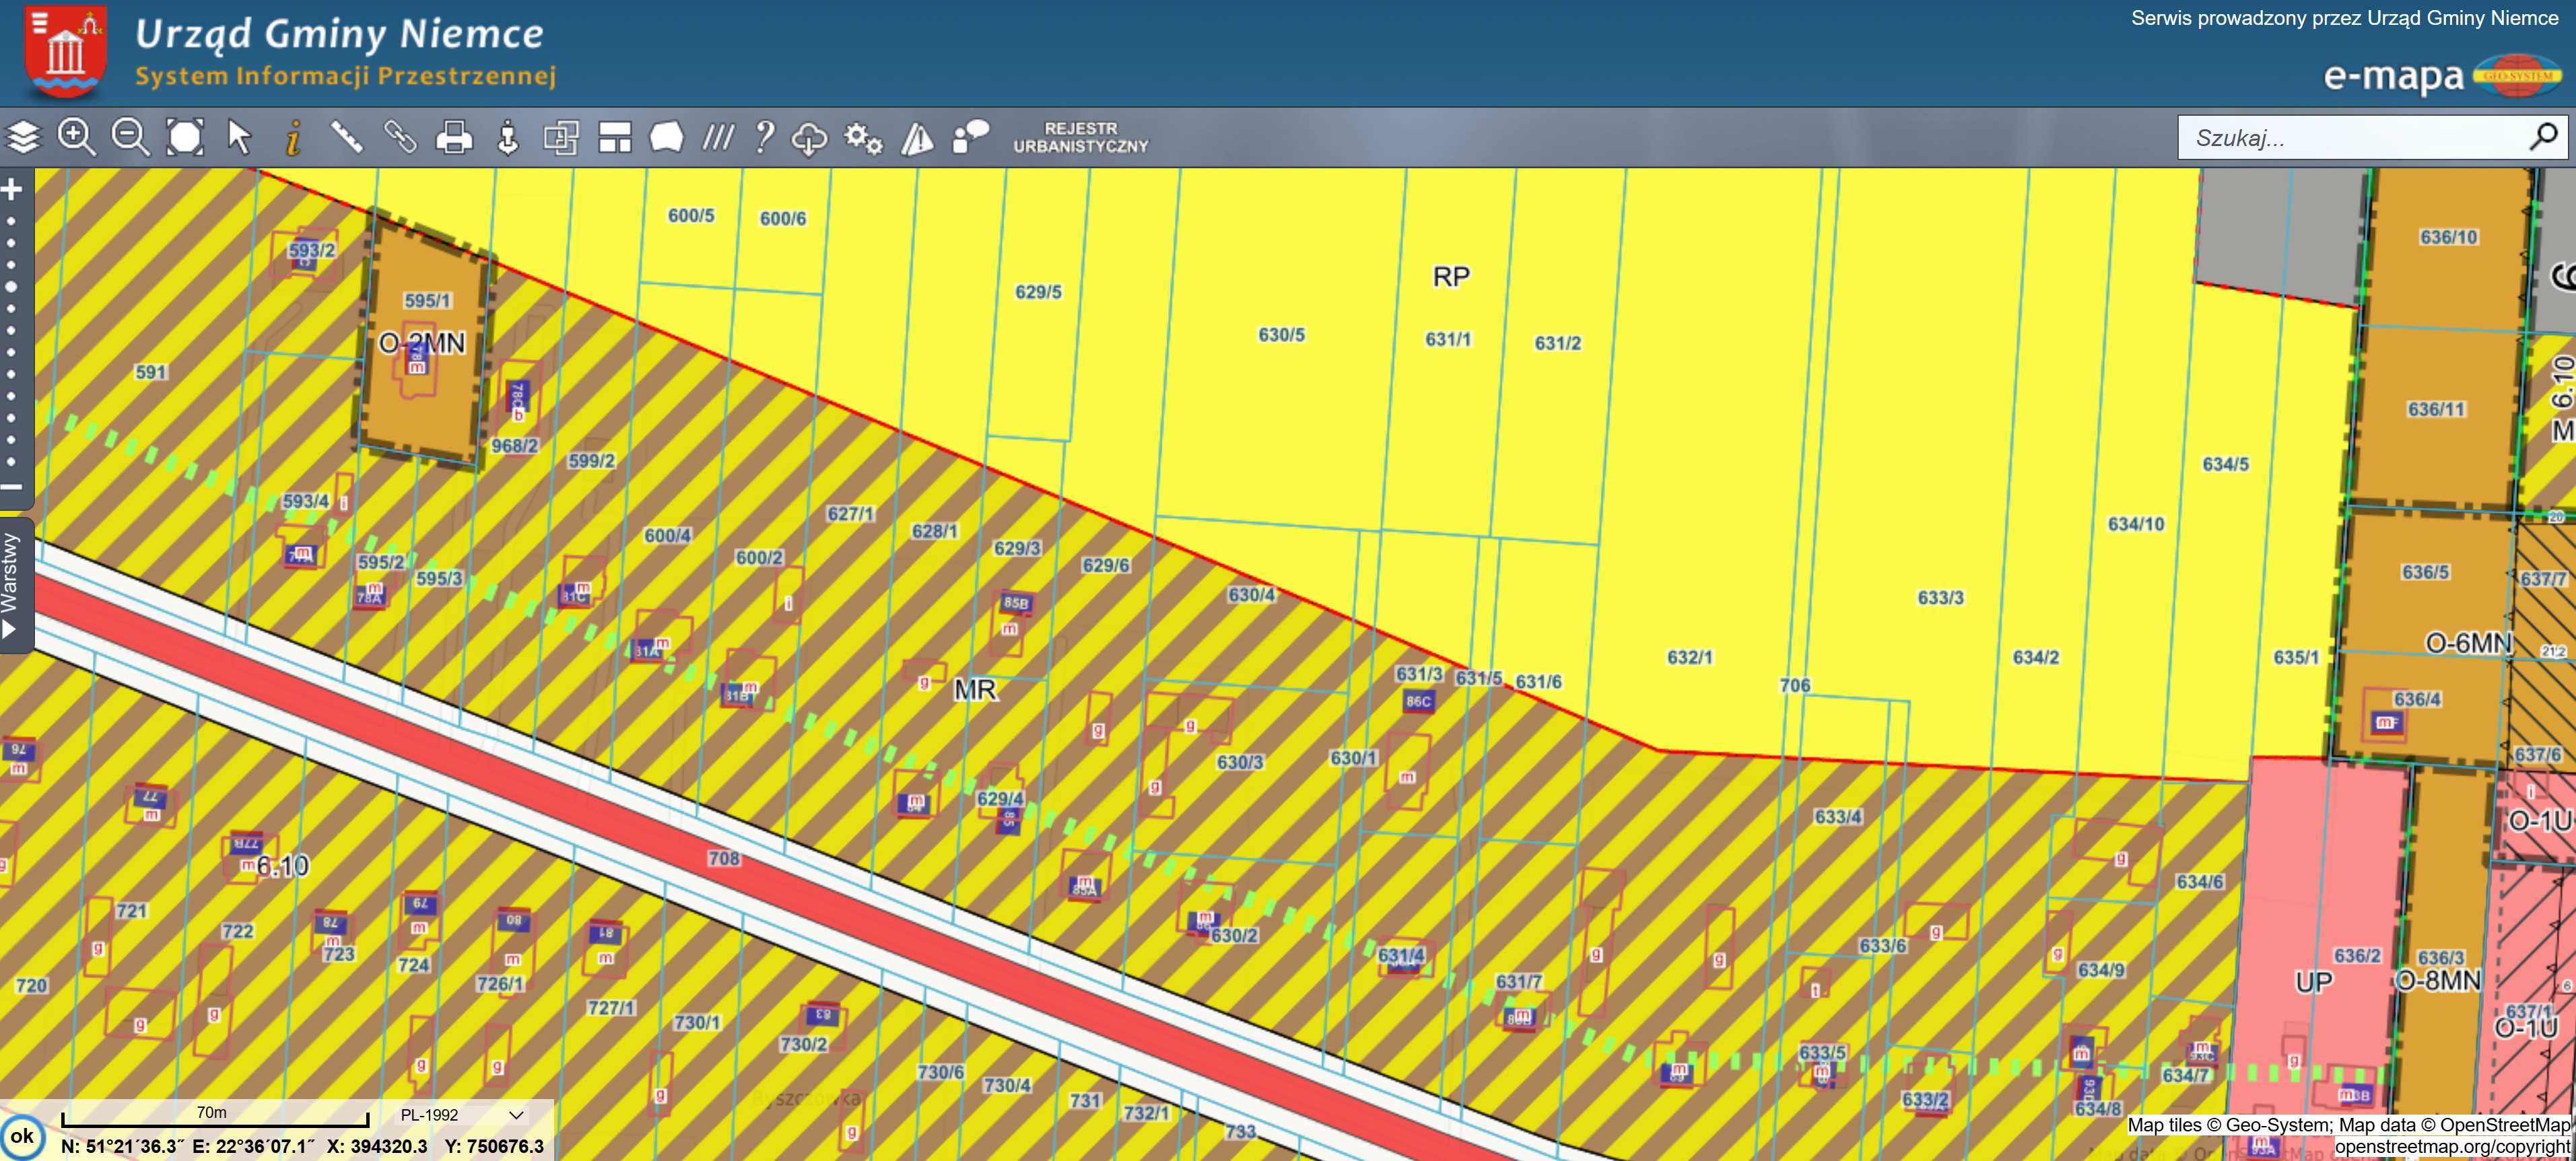Click parcel label 629/5

coord(1038,292)
